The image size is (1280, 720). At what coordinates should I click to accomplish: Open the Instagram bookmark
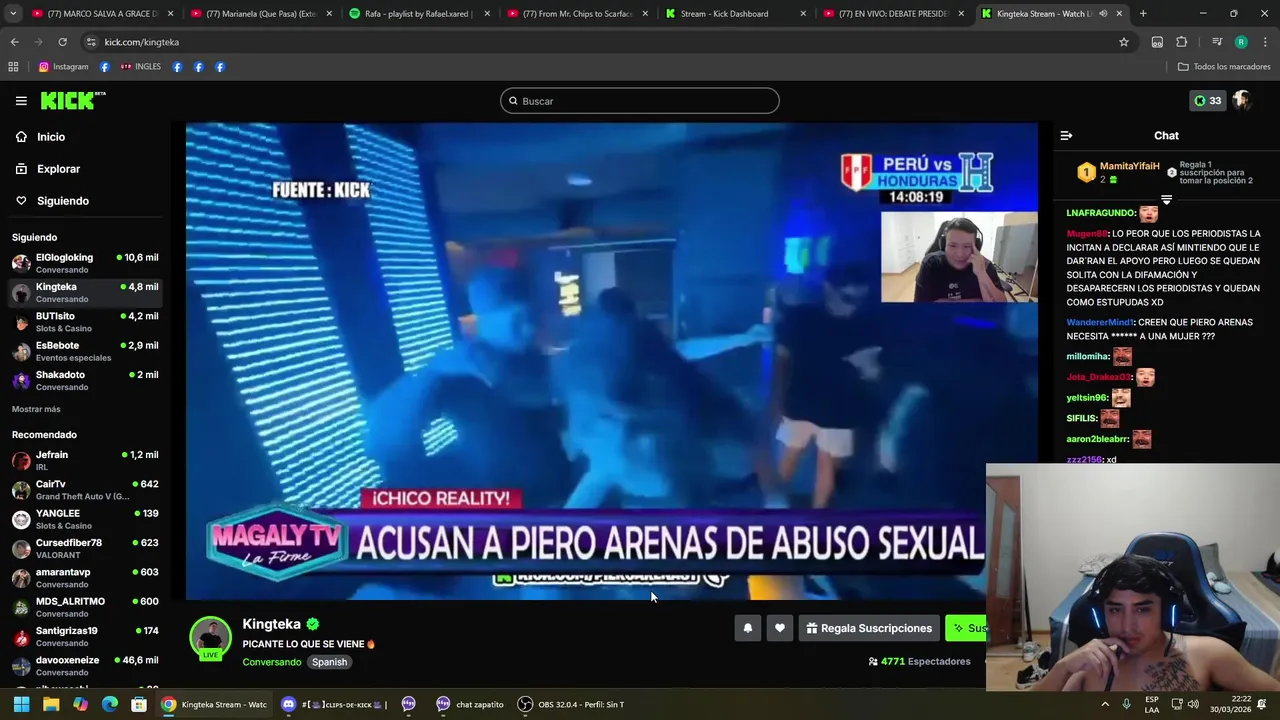pyautogui.click(x=63, y=67)
